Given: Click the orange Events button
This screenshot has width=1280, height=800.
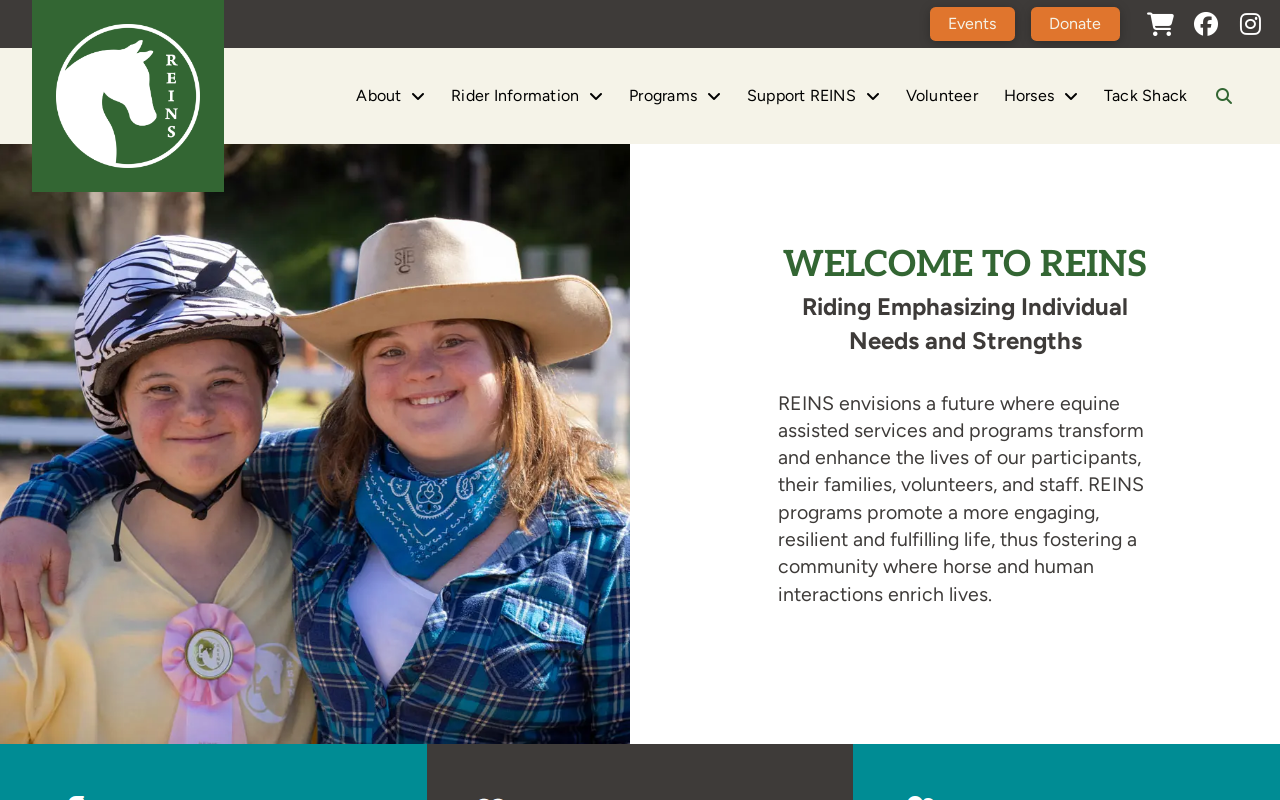Looking at the screenshot, I should (972, 24).
